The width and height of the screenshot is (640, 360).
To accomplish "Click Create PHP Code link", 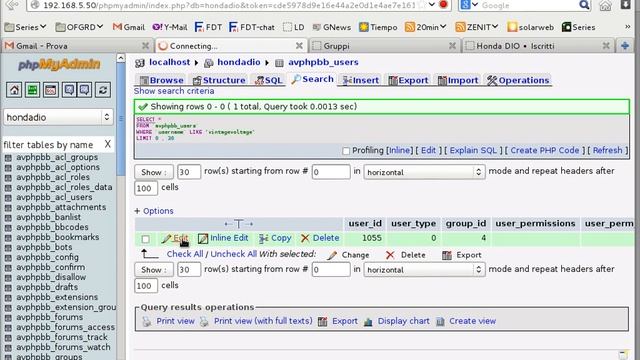I will click(544, 150).
